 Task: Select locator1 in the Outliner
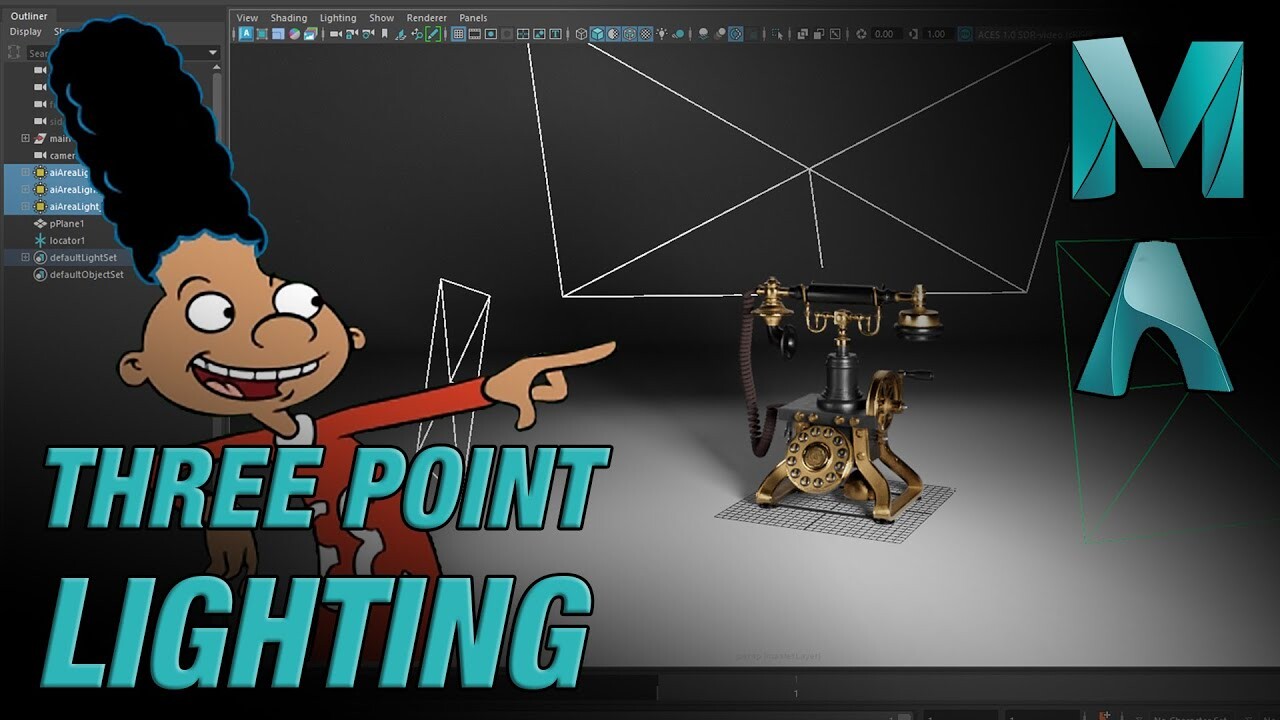(67, 240)
